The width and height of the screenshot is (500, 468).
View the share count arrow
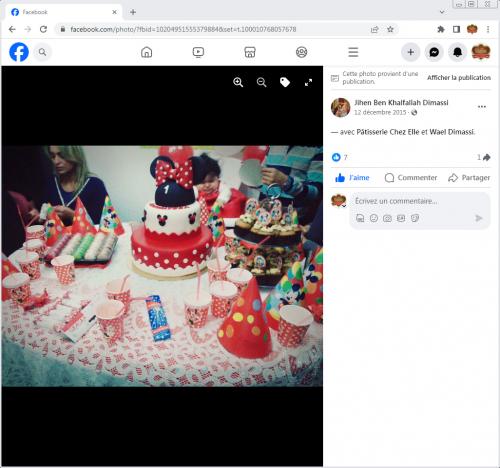click(x=484, y=157)
